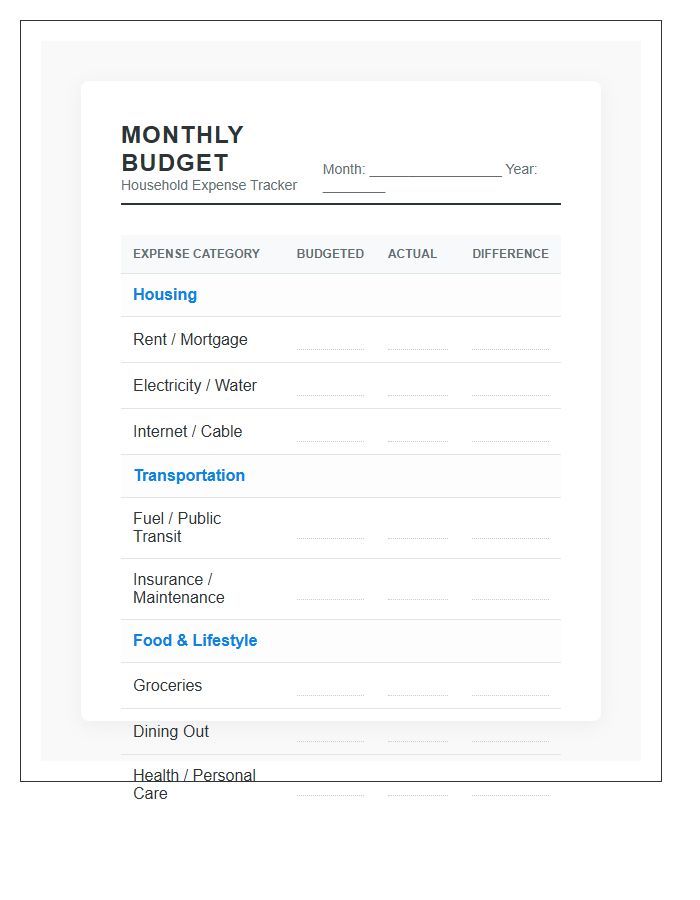Viewport: 700px width, 900px height.
Task: Click the Fuel / Public Transit row label
Action: point(177,527)
